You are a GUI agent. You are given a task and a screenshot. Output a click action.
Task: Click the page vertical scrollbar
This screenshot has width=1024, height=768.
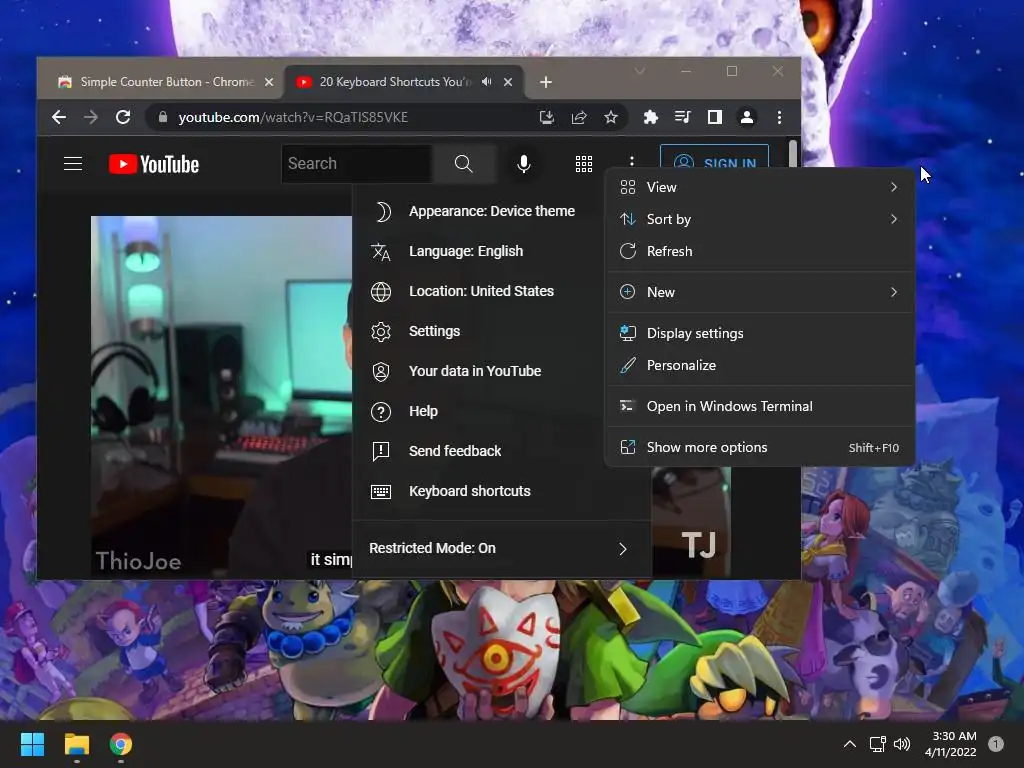pos(793,154)
